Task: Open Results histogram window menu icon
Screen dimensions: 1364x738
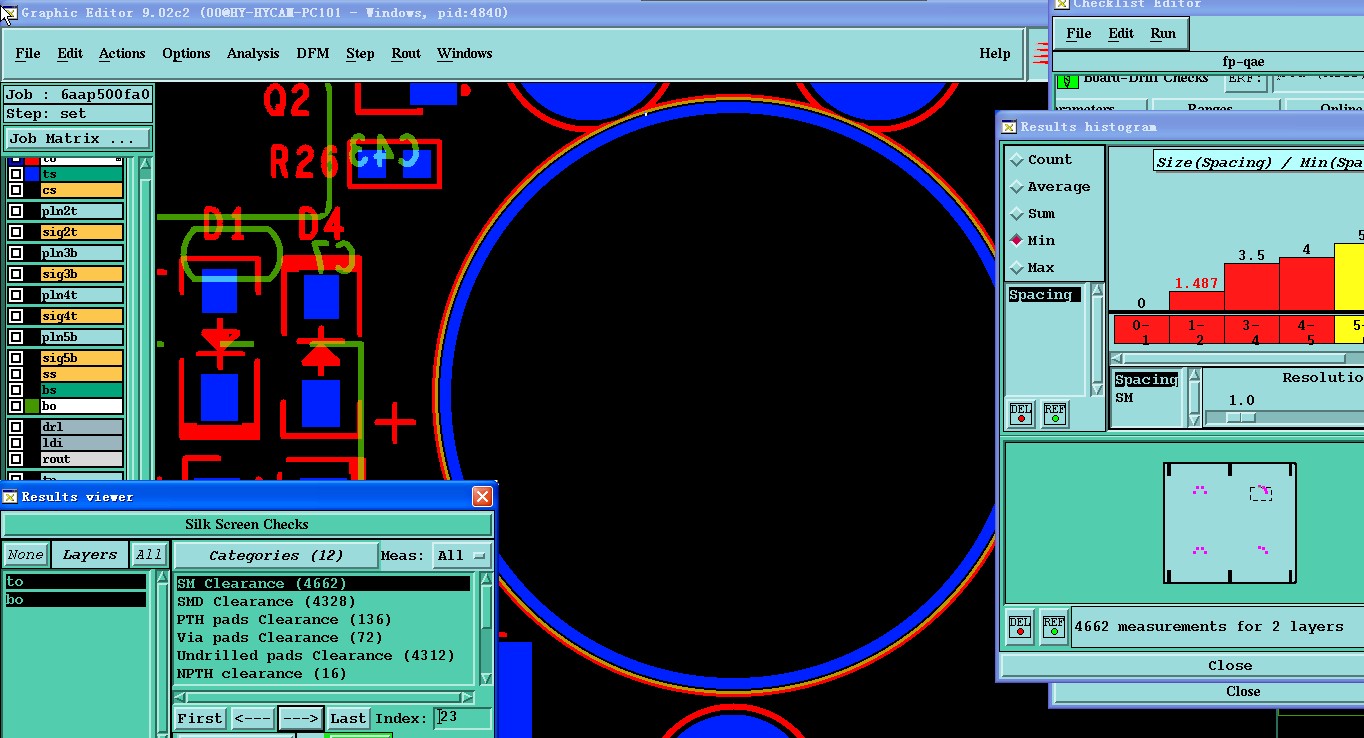Action: coord(1009,127)
